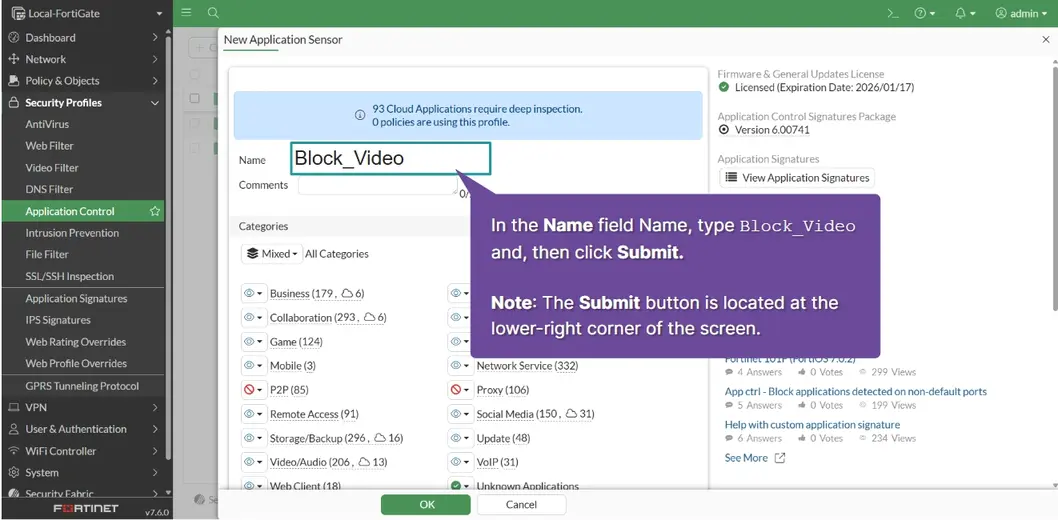Expand the Dashboard menu
The height and width of the screenshot is (520, 1058).
click(84, 38)
